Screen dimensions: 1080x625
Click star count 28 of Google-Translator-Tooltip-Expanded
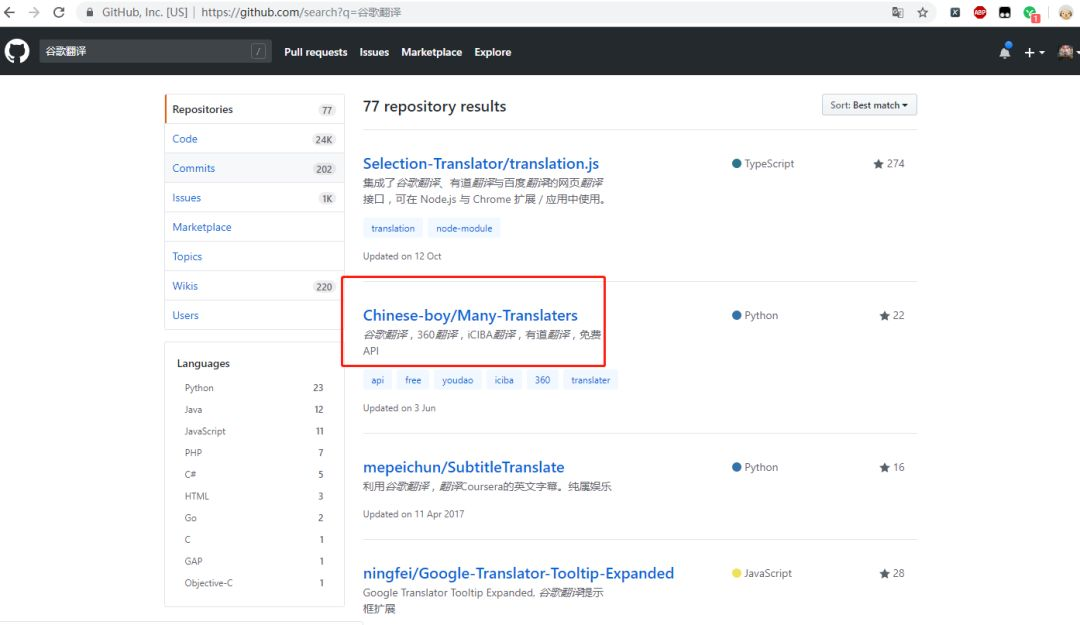(x=892, y=573)
